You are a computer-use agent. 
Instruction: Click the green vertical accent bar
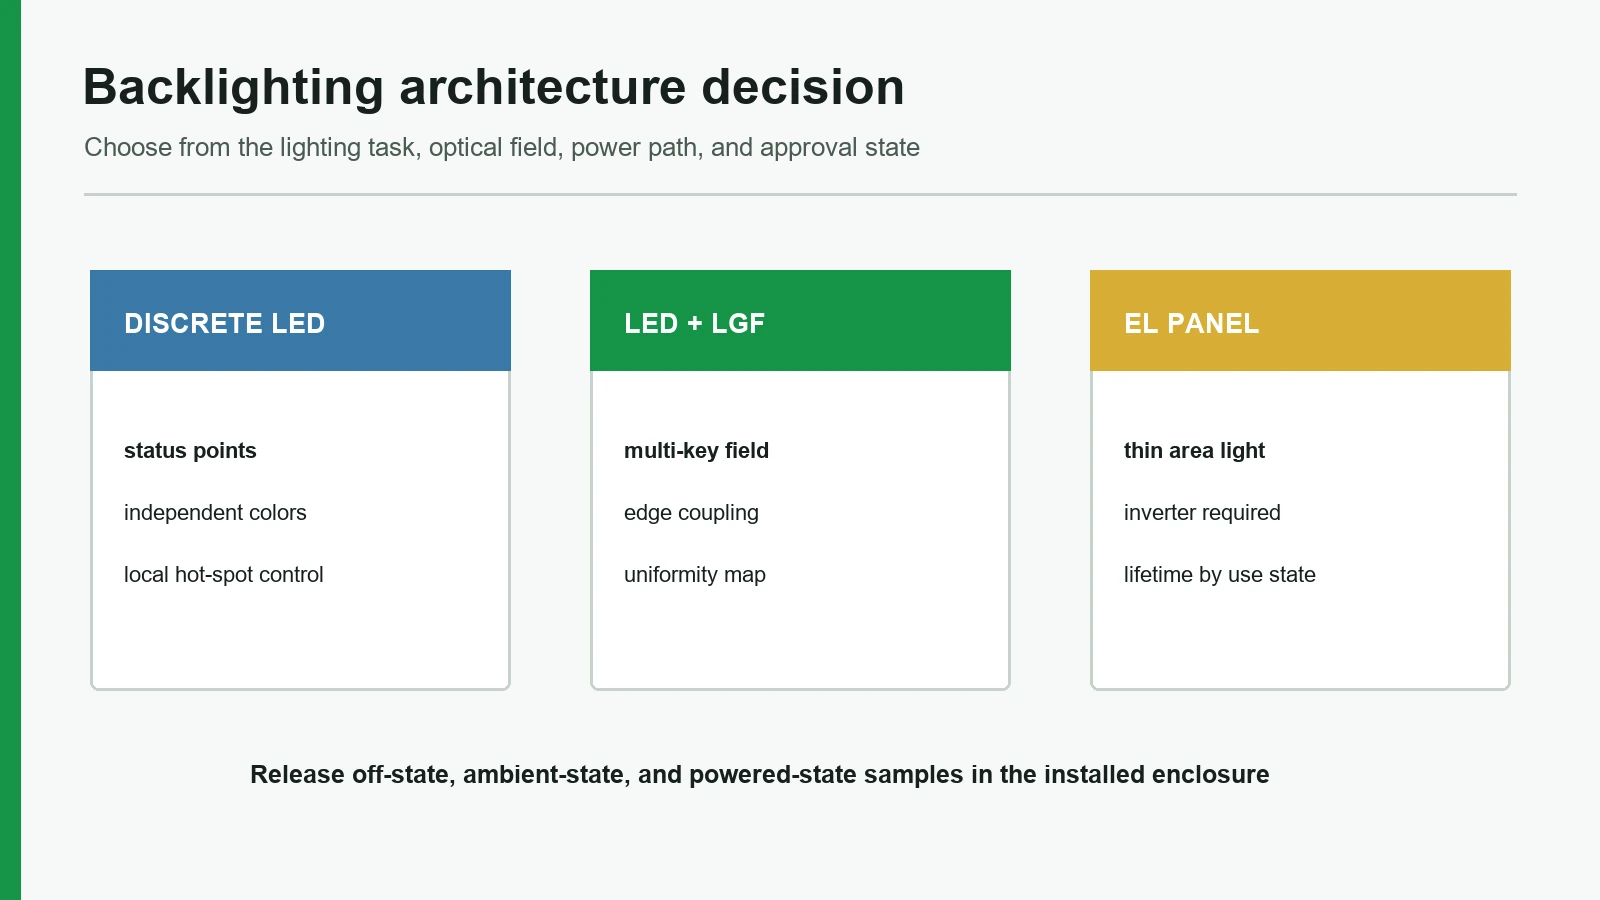[x=10, y=450]
